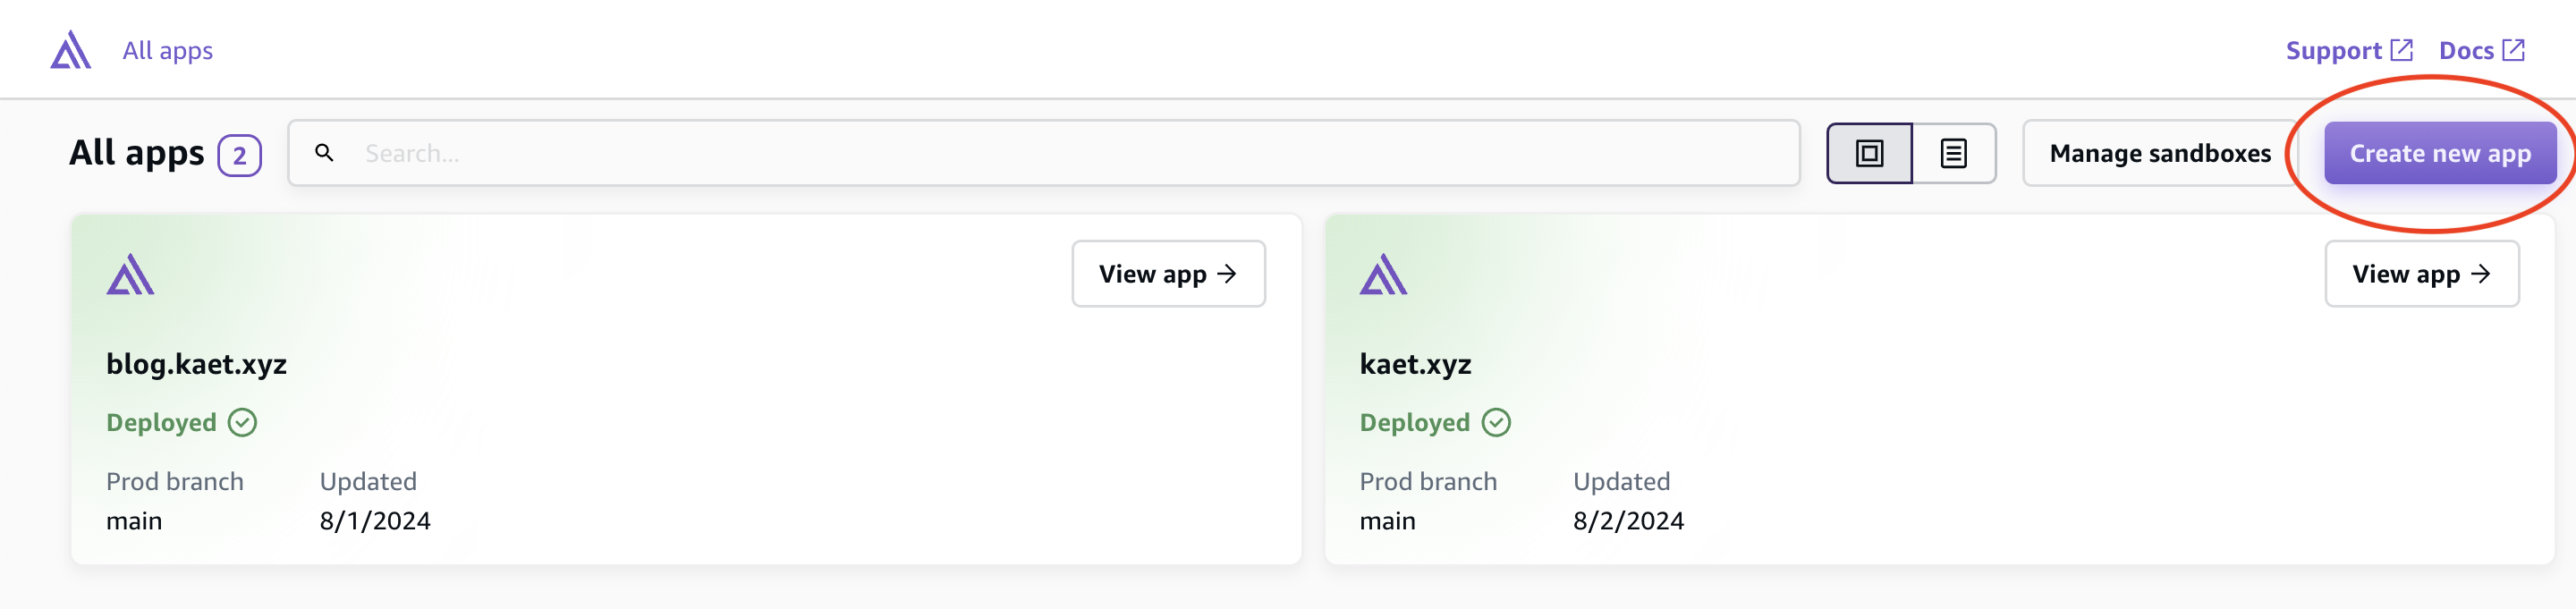This screenshot has width=2576, height=609.
Task: Click the search magnifier icon
Action: pyautogui.click(x=324, y=153)
